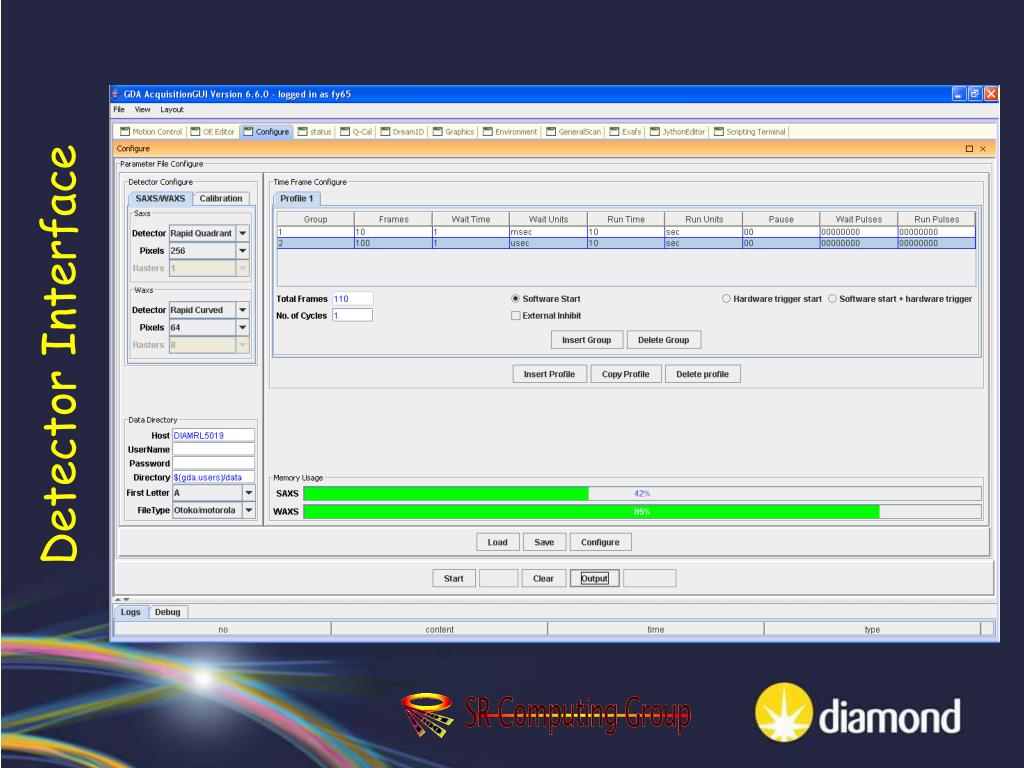Image resolution: width=1024 pixels, height=768 pixels.
Task: Click the GDA application icon in title bar
Action: click(116, 94)
